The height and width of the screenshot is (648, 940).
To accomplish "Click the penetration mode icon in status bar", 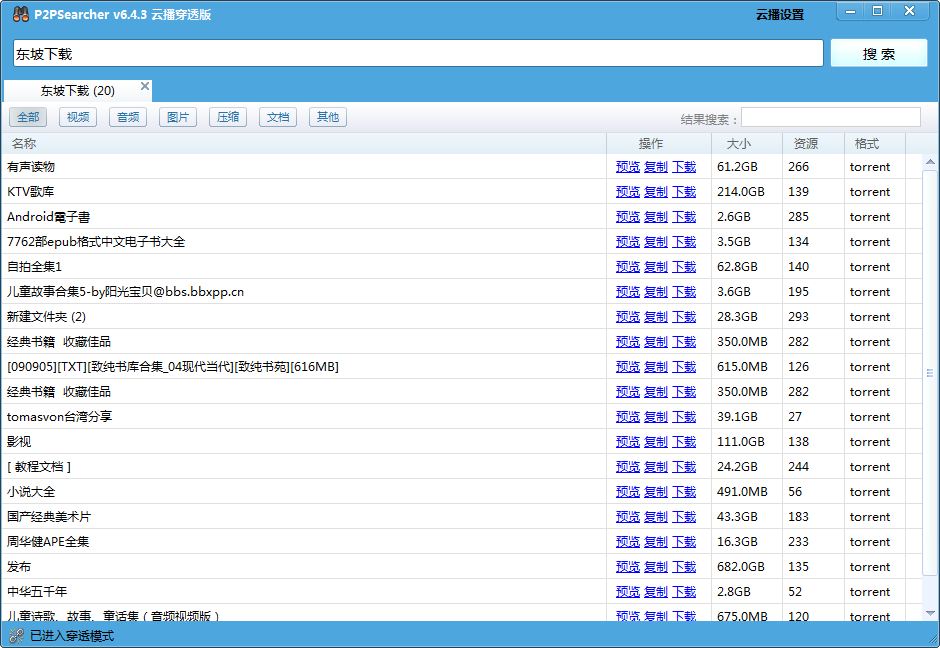I will pyautogui.click(x=15, y=635).
